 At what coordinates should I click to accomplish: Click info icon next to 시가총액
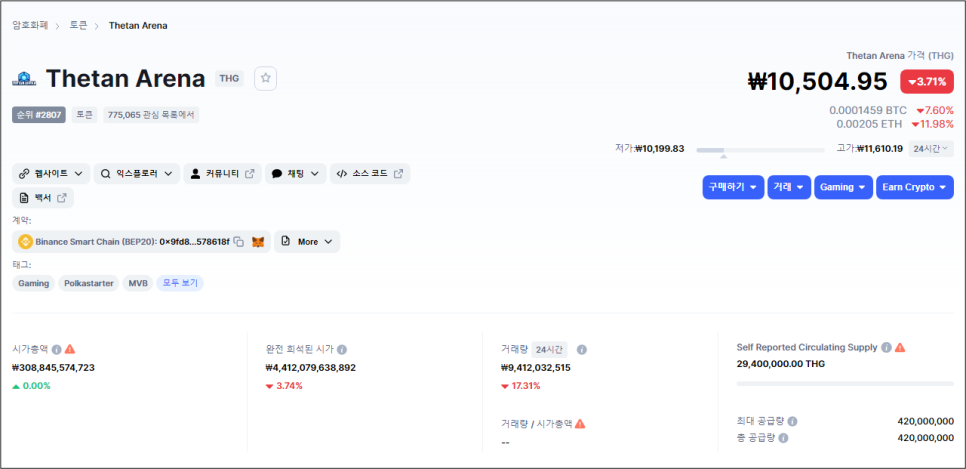pos(56,349)
